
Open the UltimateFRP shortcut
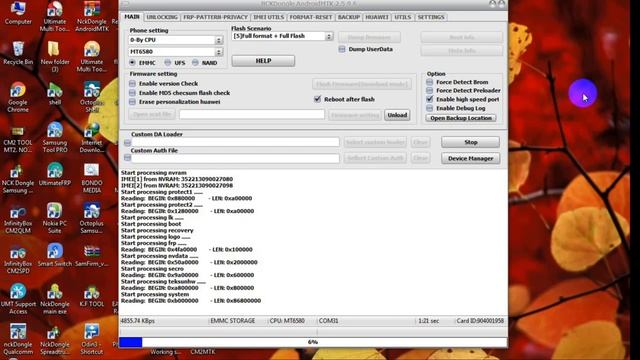coord(55,174)
